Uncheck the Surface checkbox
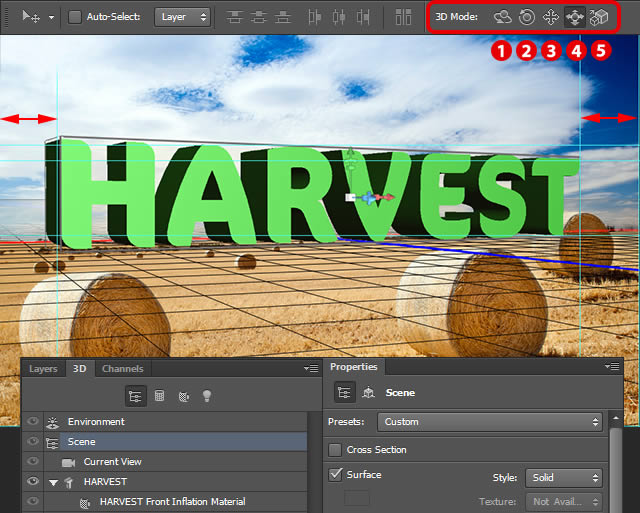Screen dimensions: 640x513 pyautogui.click(x=335, y=475)
